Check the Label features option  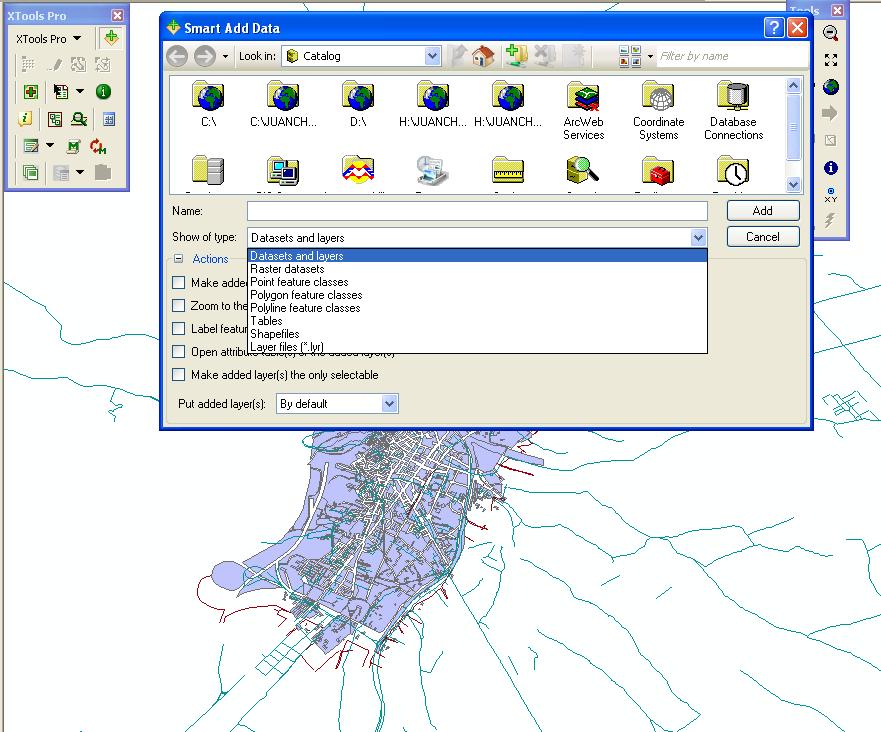click(178, 328)
